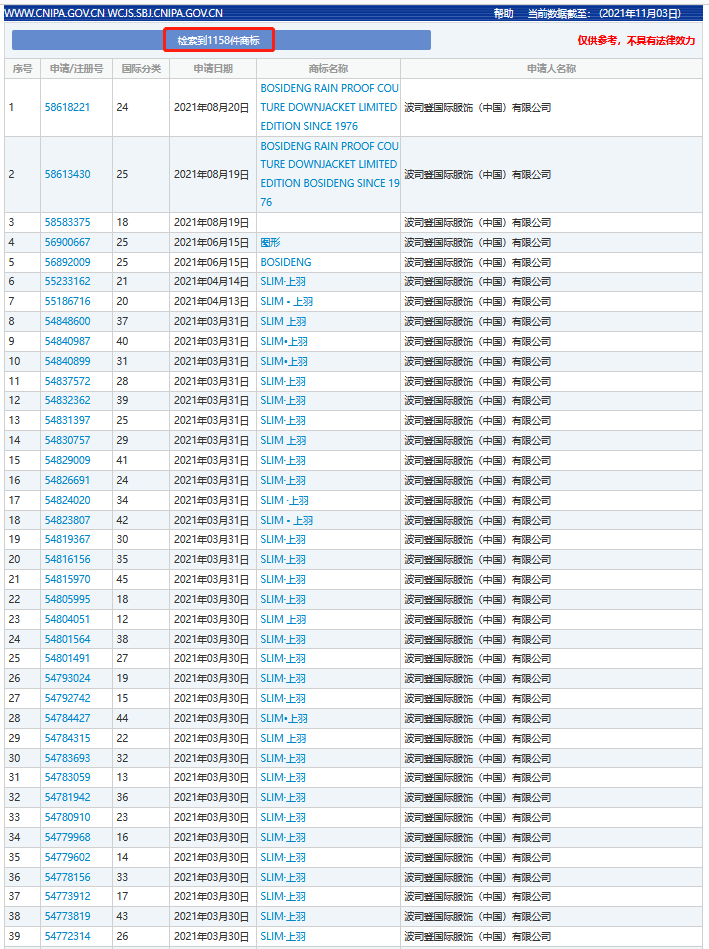Open registration number 54826691

(67, 481)
